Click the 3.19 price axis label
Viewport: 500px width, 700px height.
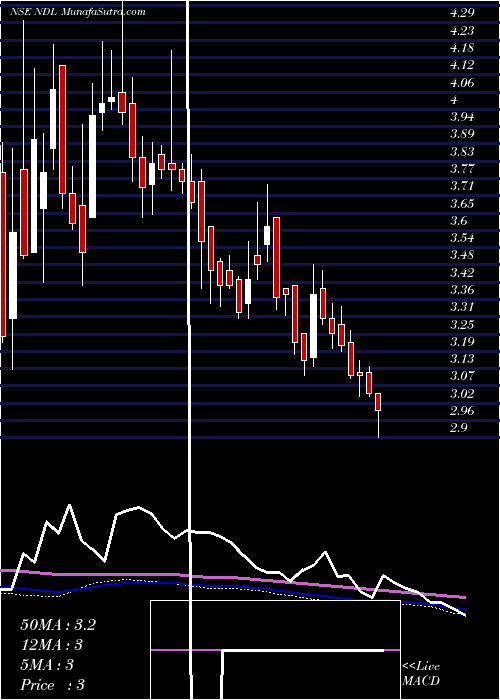462,342
